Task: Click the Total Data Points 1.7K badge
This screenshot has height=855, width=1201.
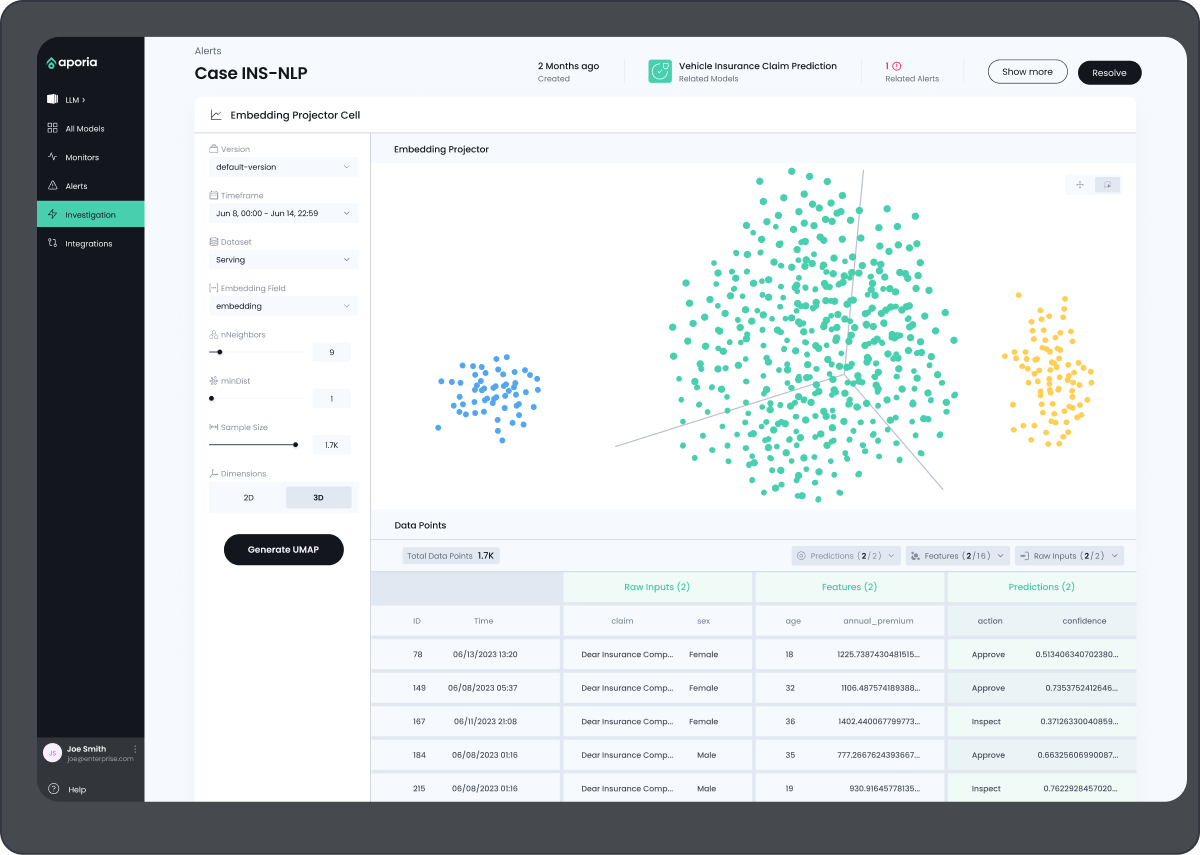Action: point(451,556)
